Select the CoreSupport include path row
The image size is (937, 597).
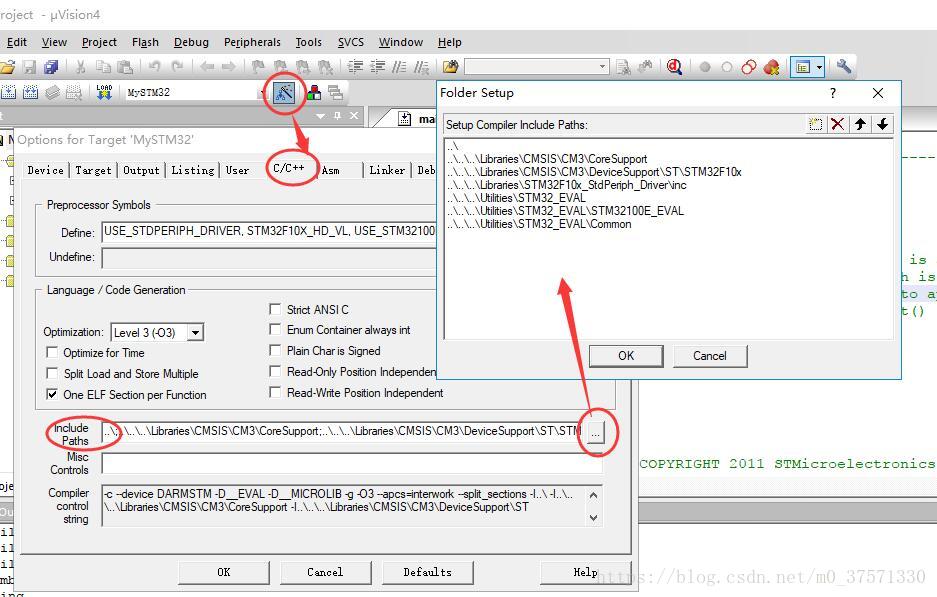pyautogui.click(x=547, y=159)
